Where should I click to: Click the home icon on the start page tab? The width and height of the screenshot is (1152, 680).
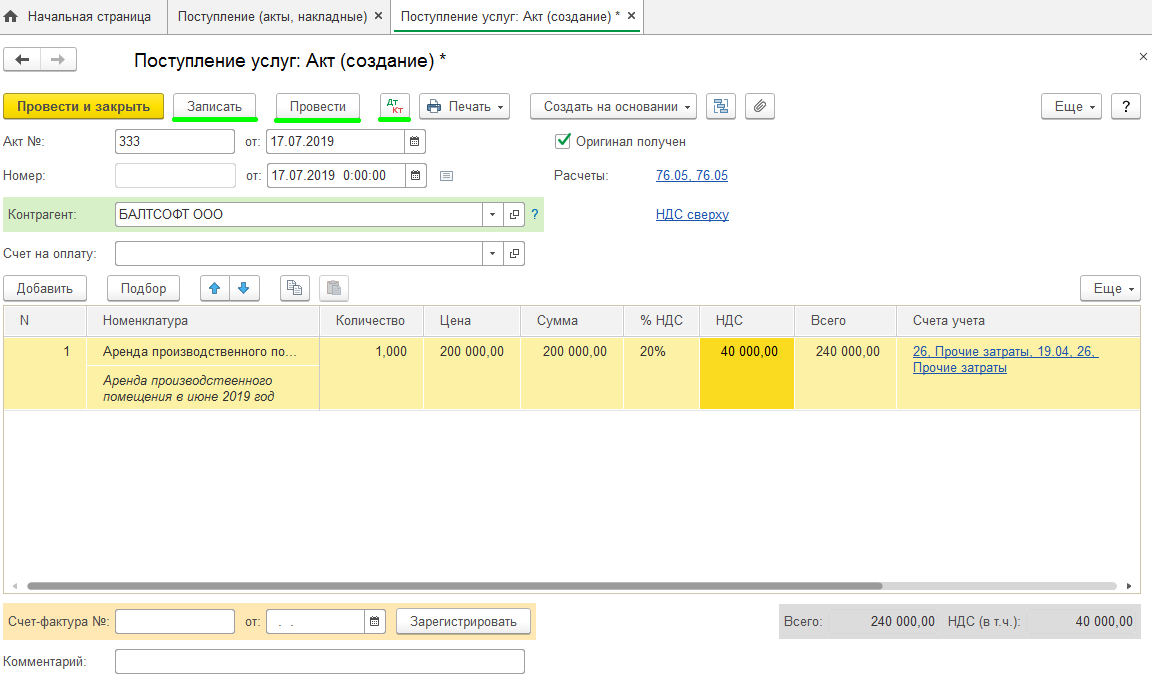[x=11, y=16]
